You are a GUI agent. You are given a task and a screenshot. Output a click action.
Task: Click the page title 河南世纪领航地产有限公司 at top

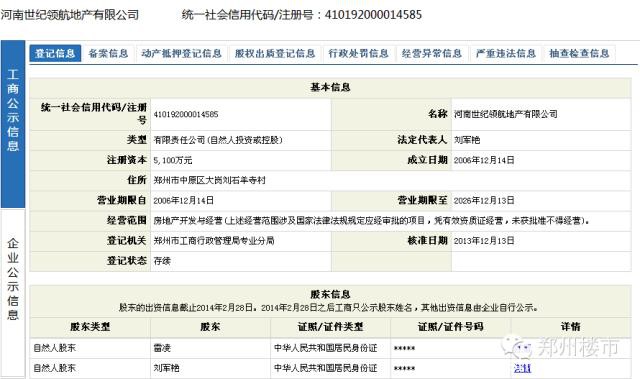pos(70,15)
